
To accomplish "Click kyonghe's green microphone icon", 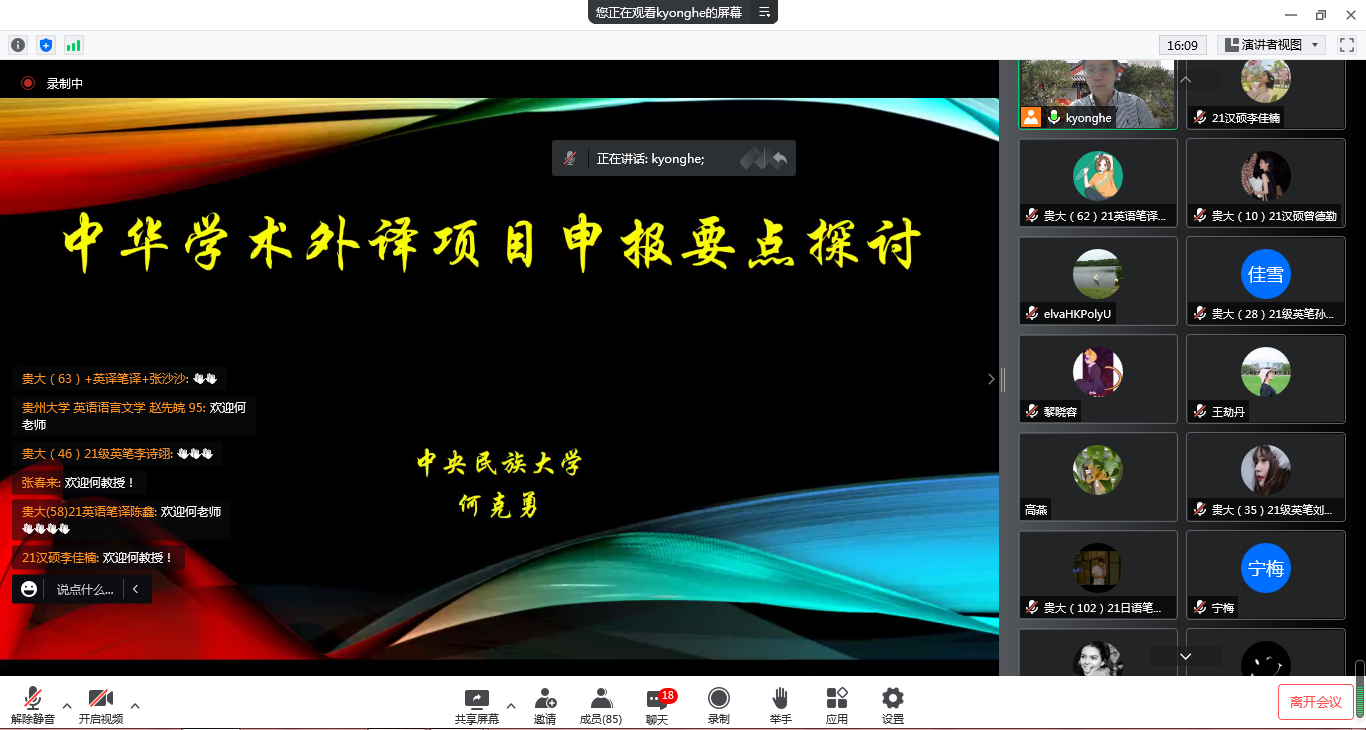I will 1053,117.
